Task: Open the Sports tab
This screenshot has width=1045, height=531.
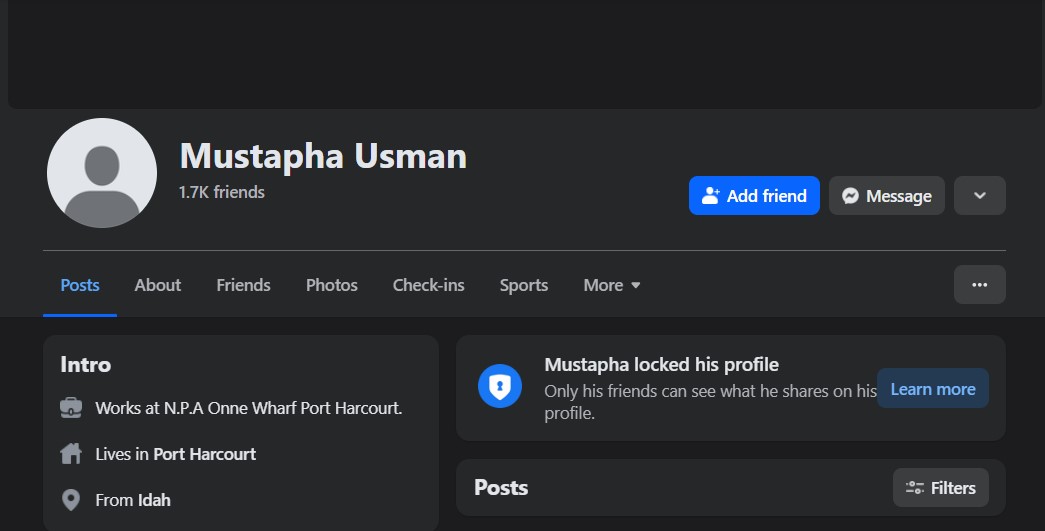Action: click(x=524, y=285)
